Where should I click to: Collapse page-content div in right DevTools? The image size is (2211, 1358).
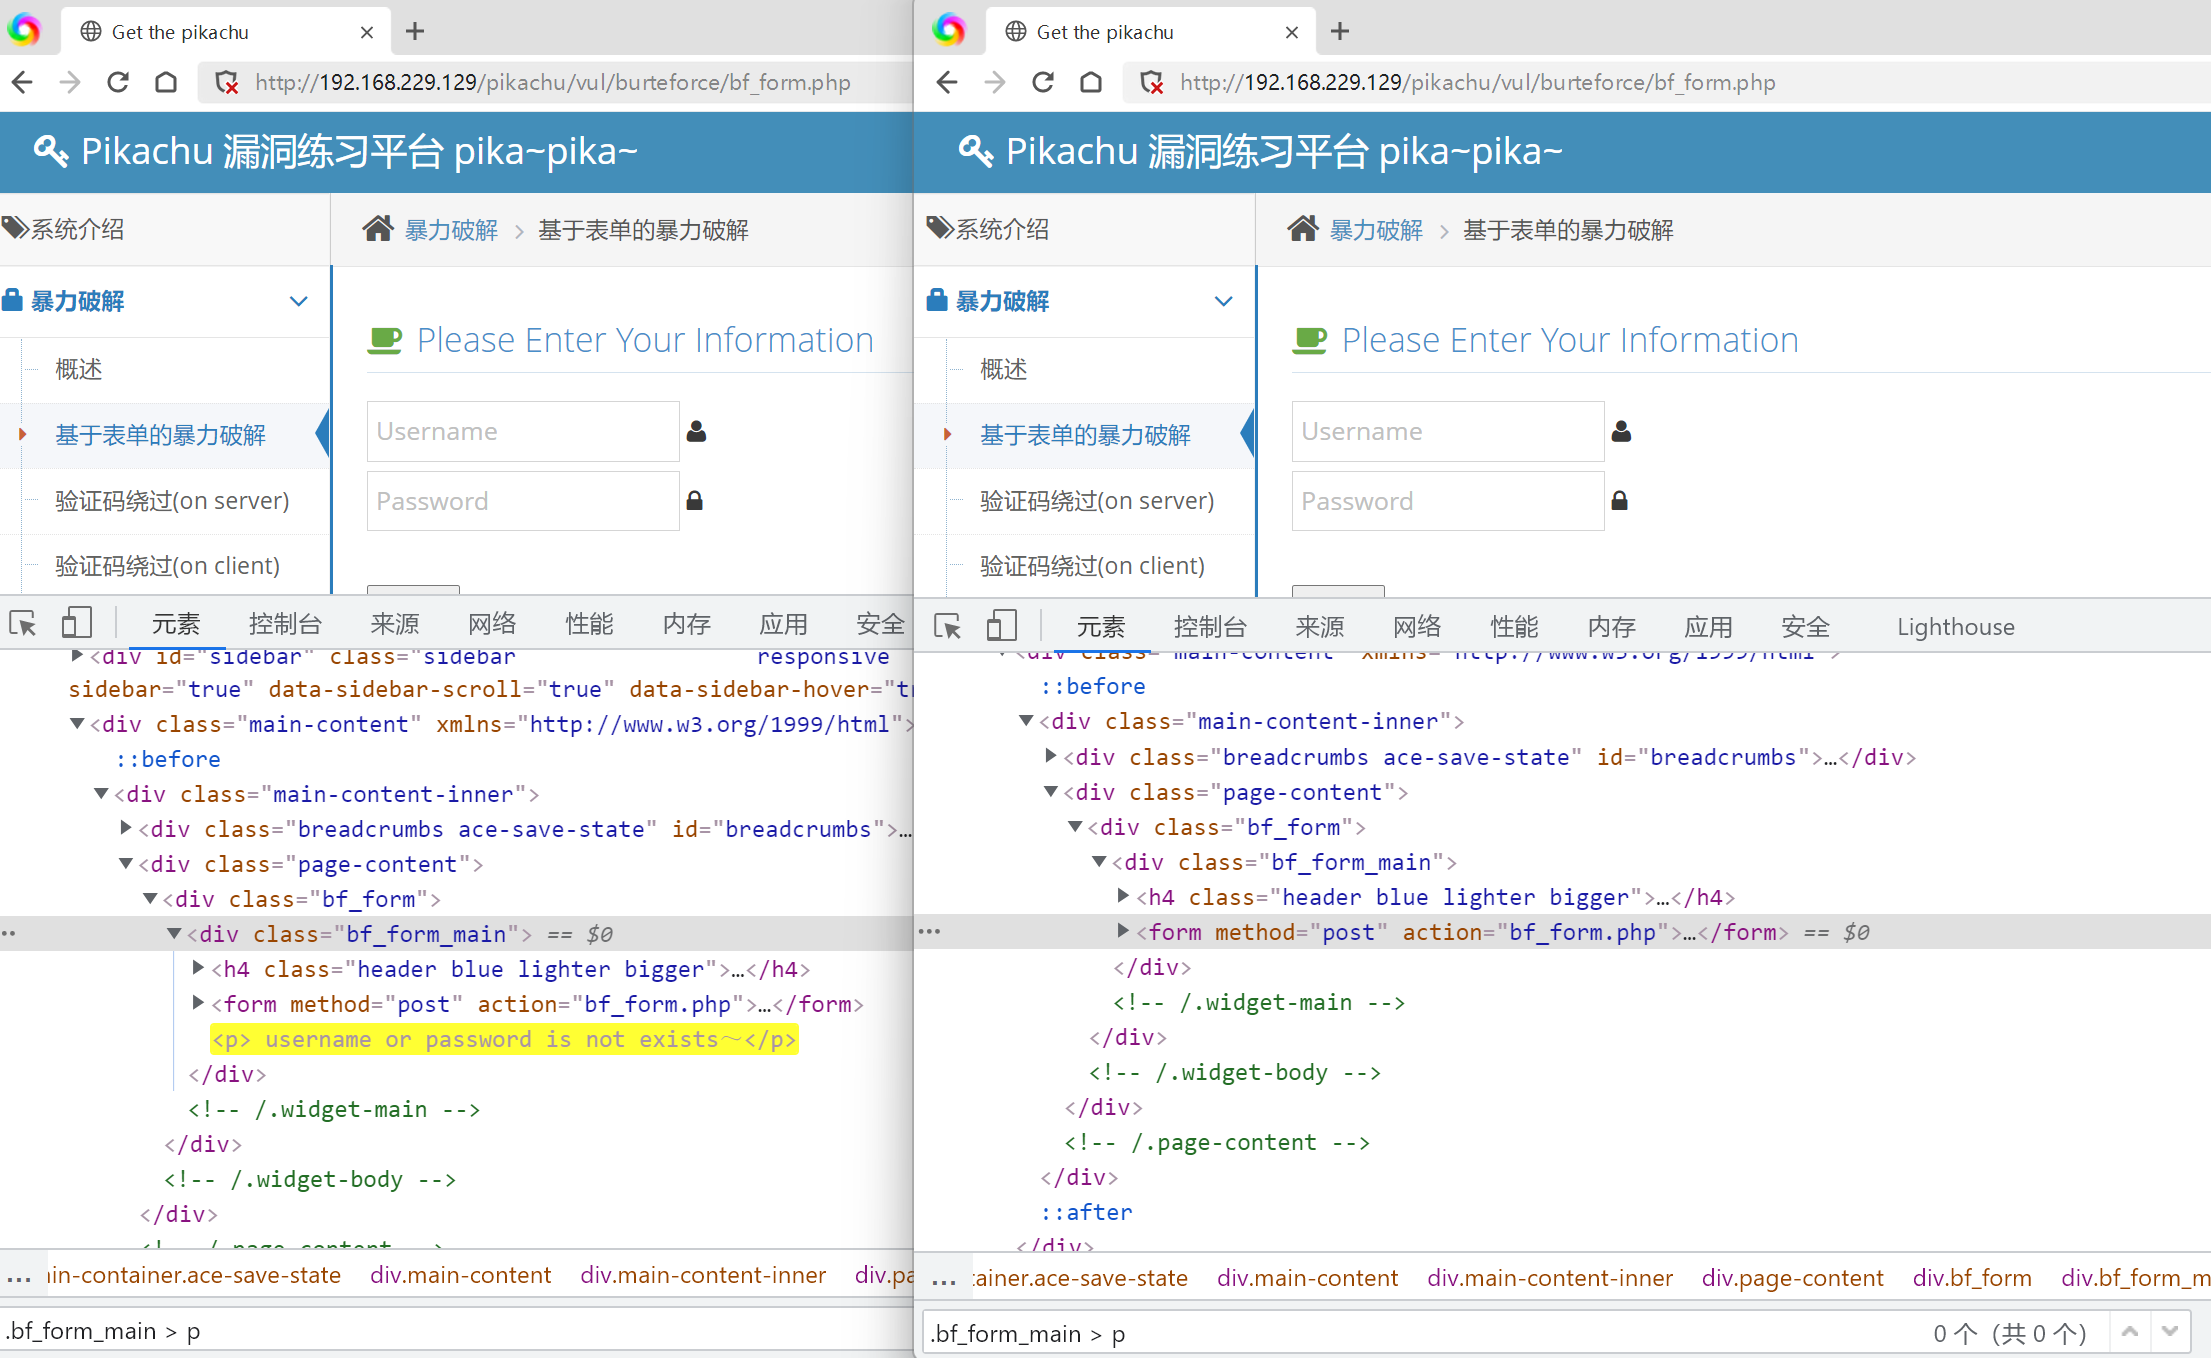1051,791
